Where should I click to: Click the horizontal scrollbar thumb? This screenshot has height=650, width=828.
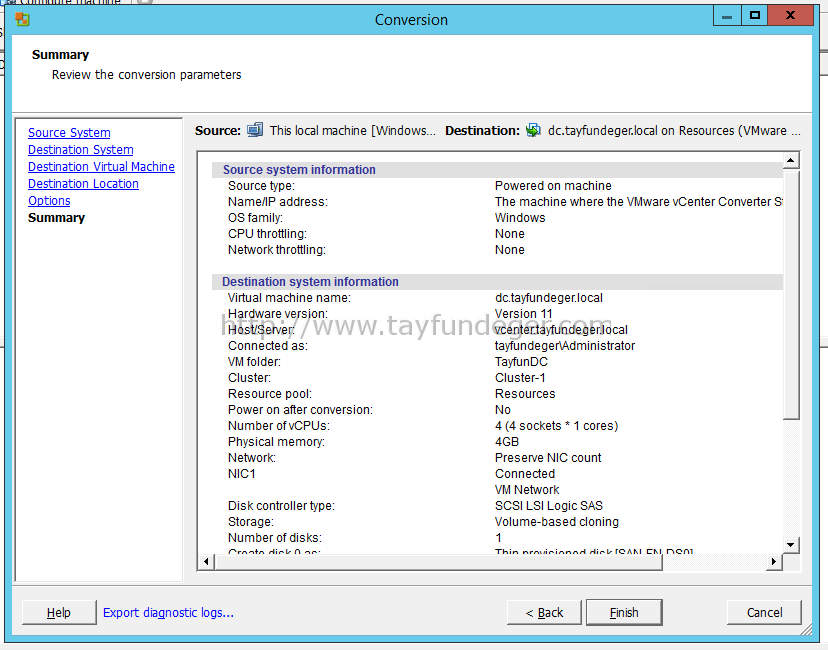(x=438, y=562)
